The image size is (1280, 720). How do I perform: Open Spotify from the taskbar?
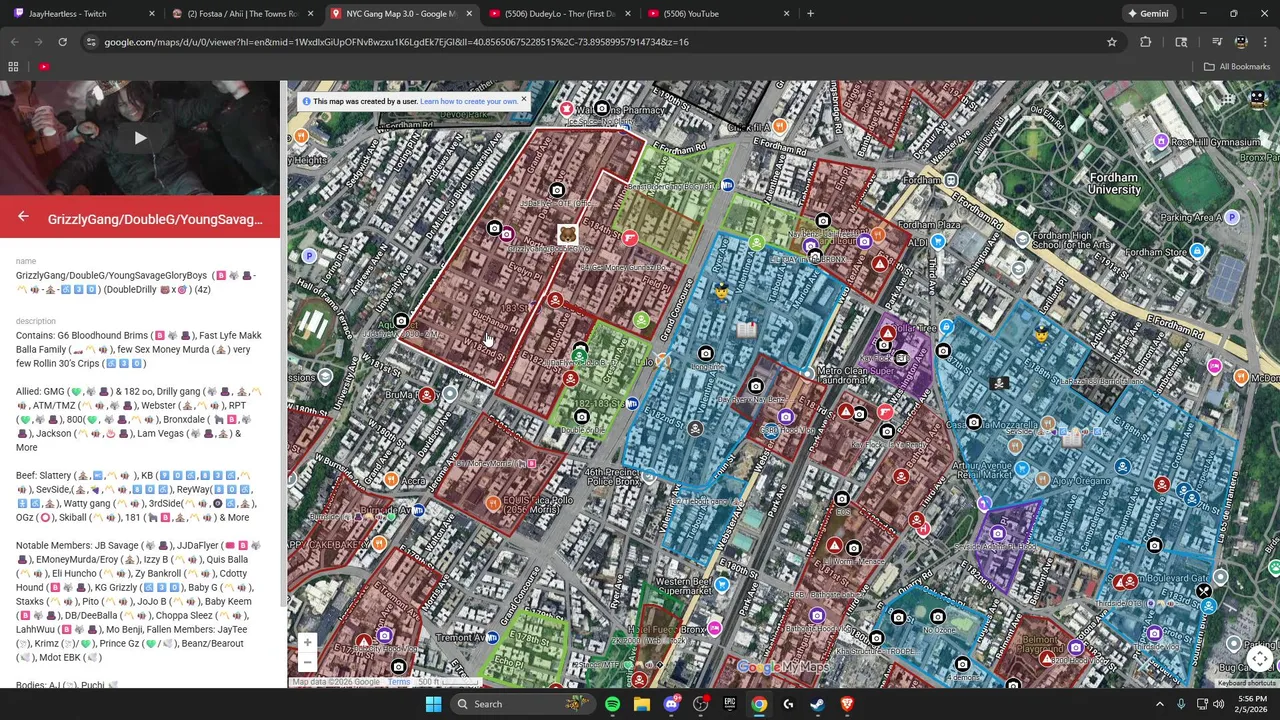coord(612,704)
